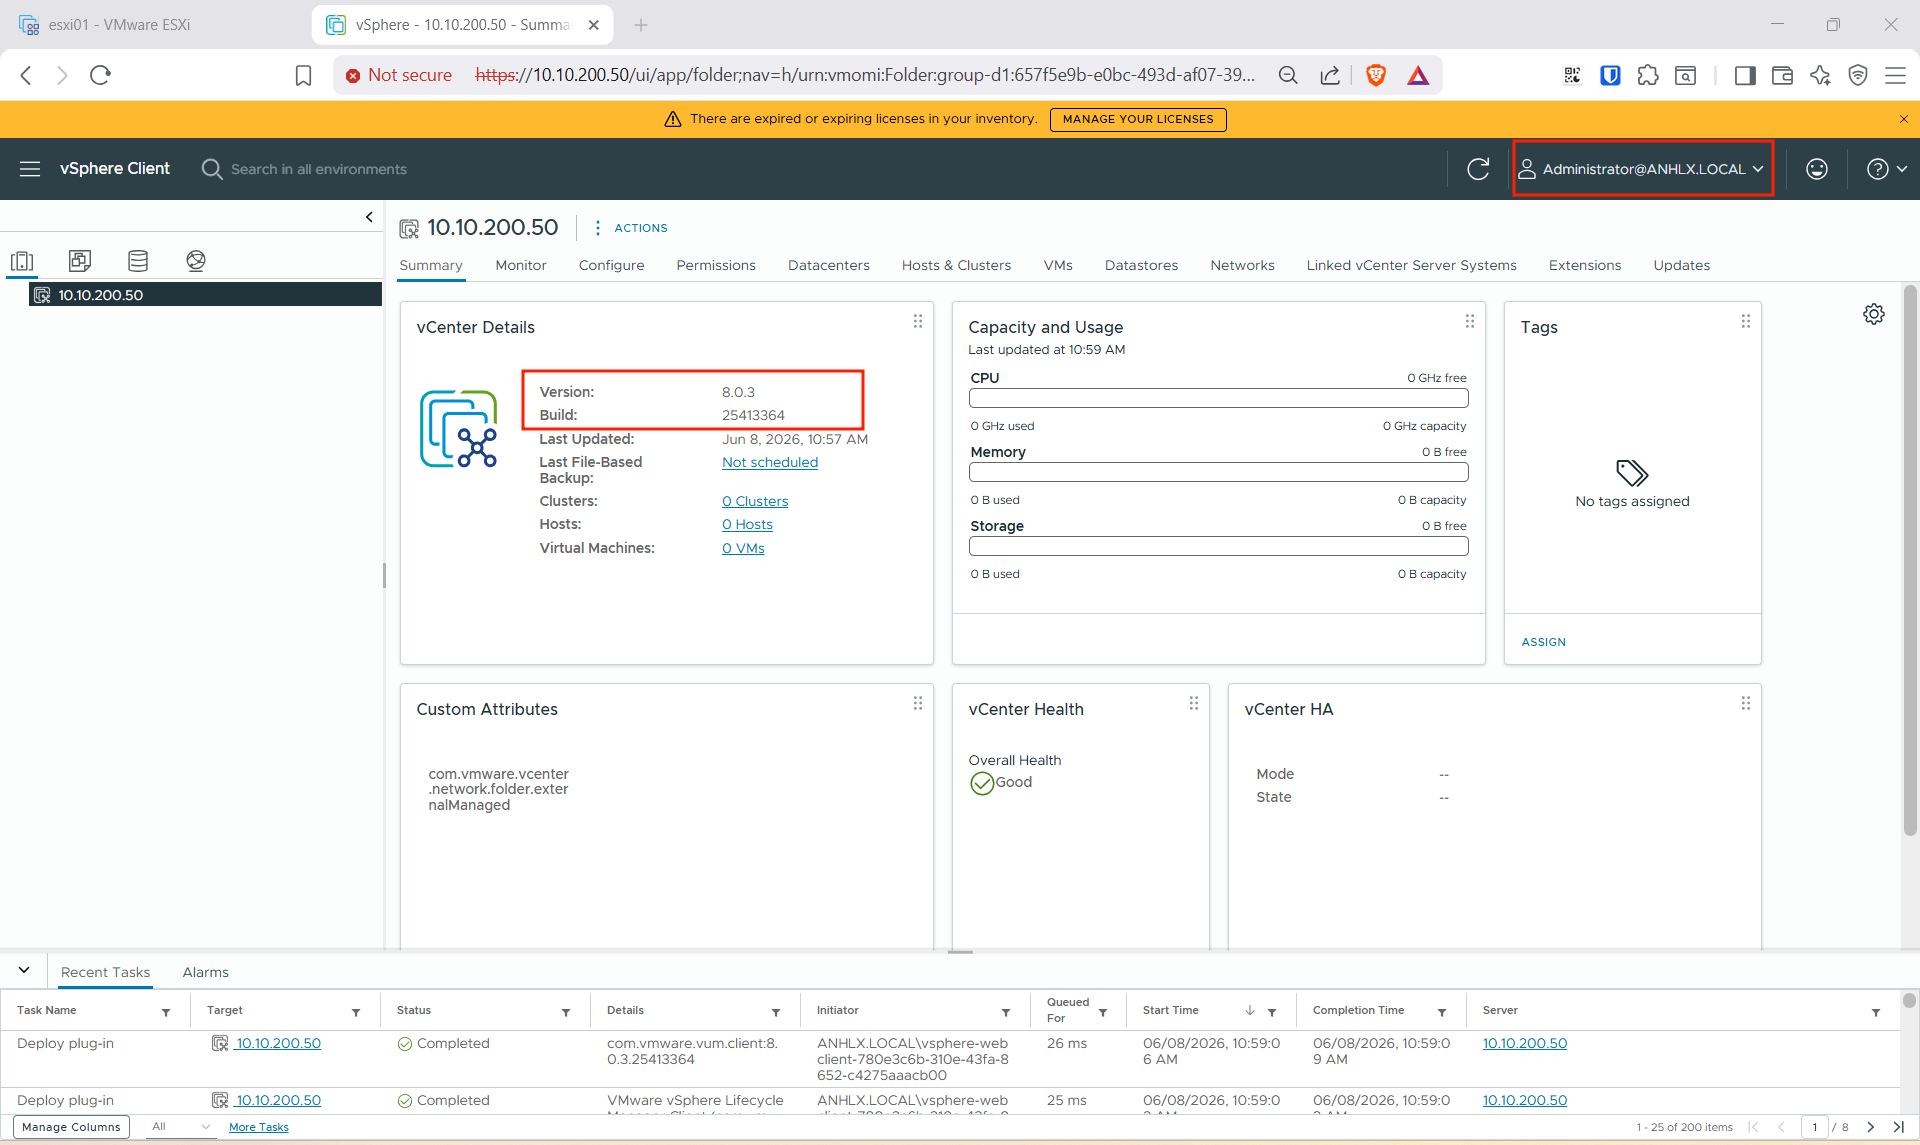The height and width of the screenshot is (1145, 1920).
Task: Open the Updates tab
Action: [x=1681, y=265]
